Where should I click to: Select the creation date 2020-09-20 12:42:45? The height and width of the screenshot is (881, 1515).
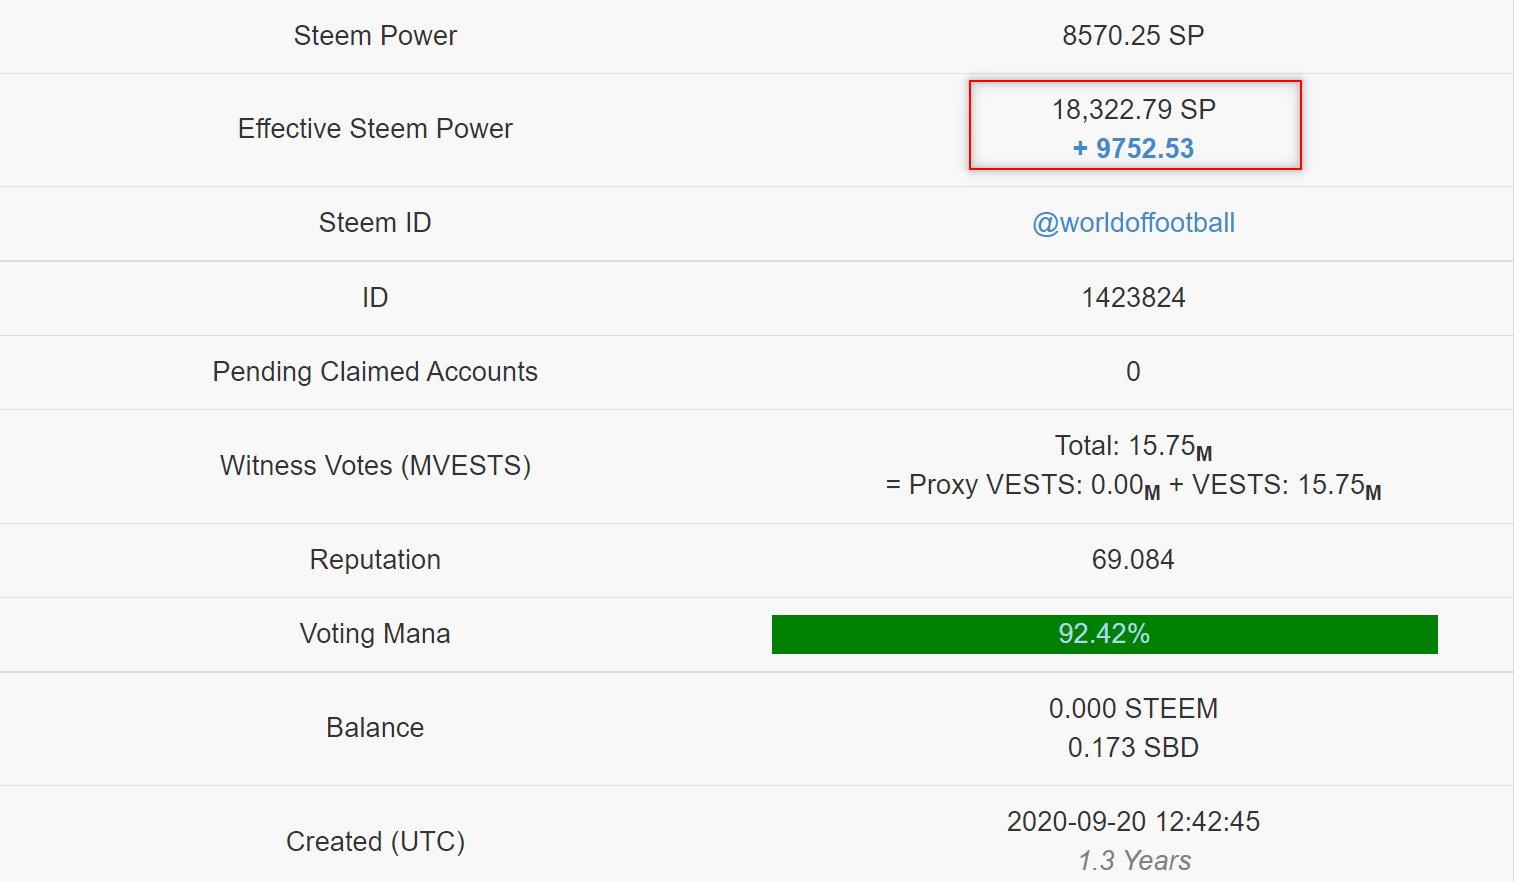click(1133, 822)
